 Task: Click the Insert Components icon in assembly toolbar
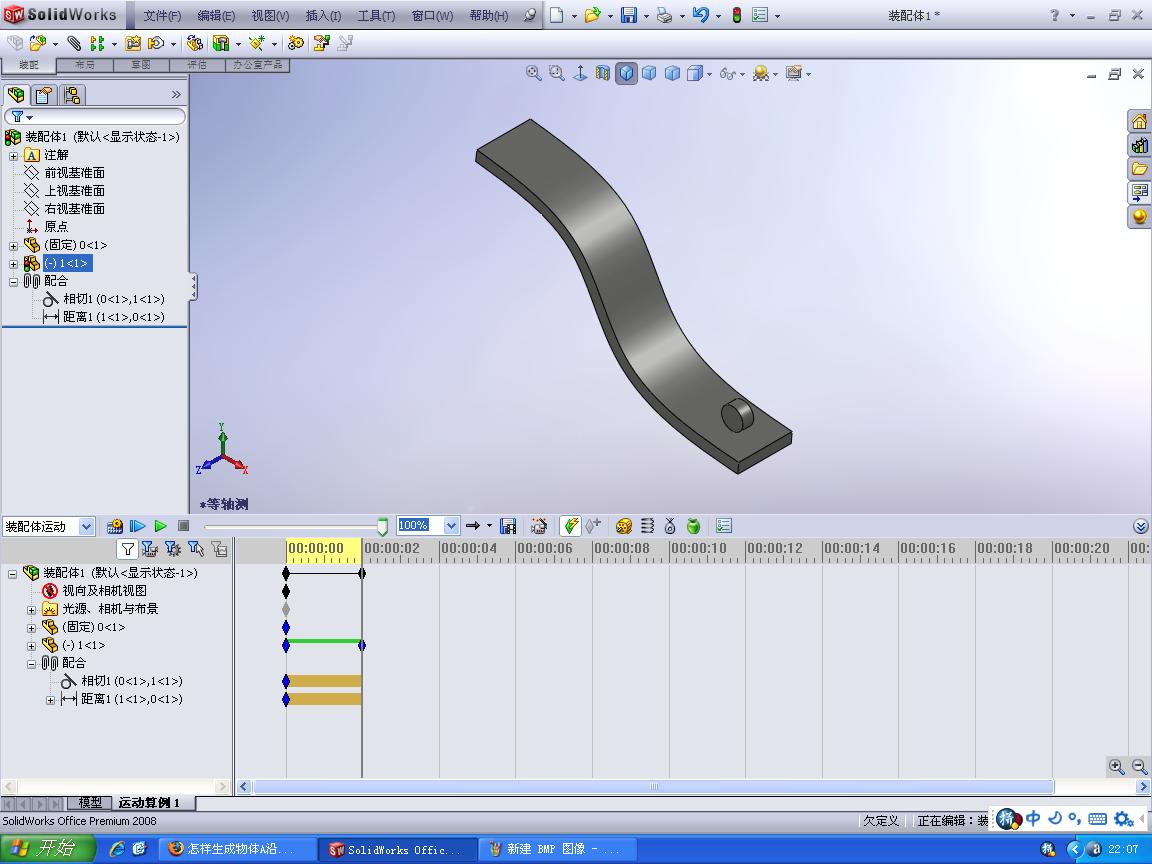click(38, 43)
